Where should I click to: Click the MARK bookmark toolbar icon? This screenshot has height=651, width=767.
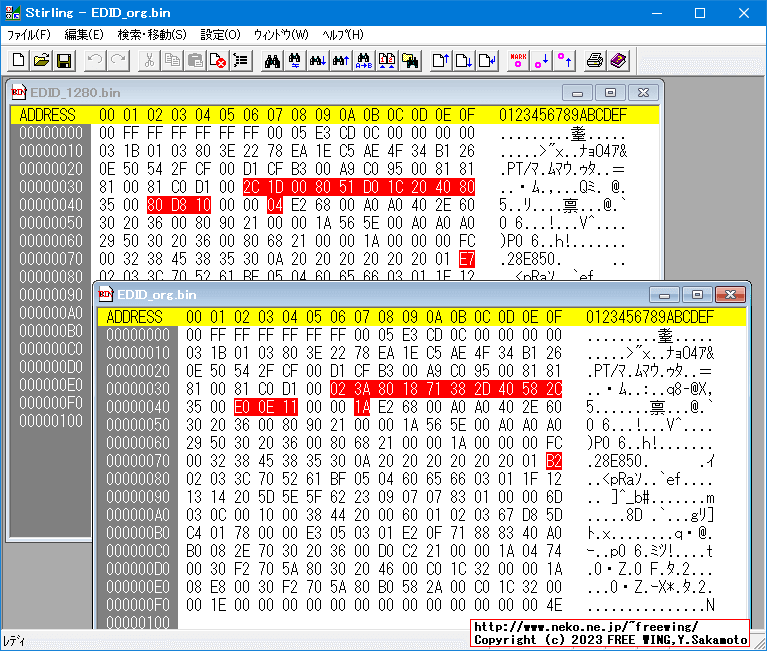[518, 61]
